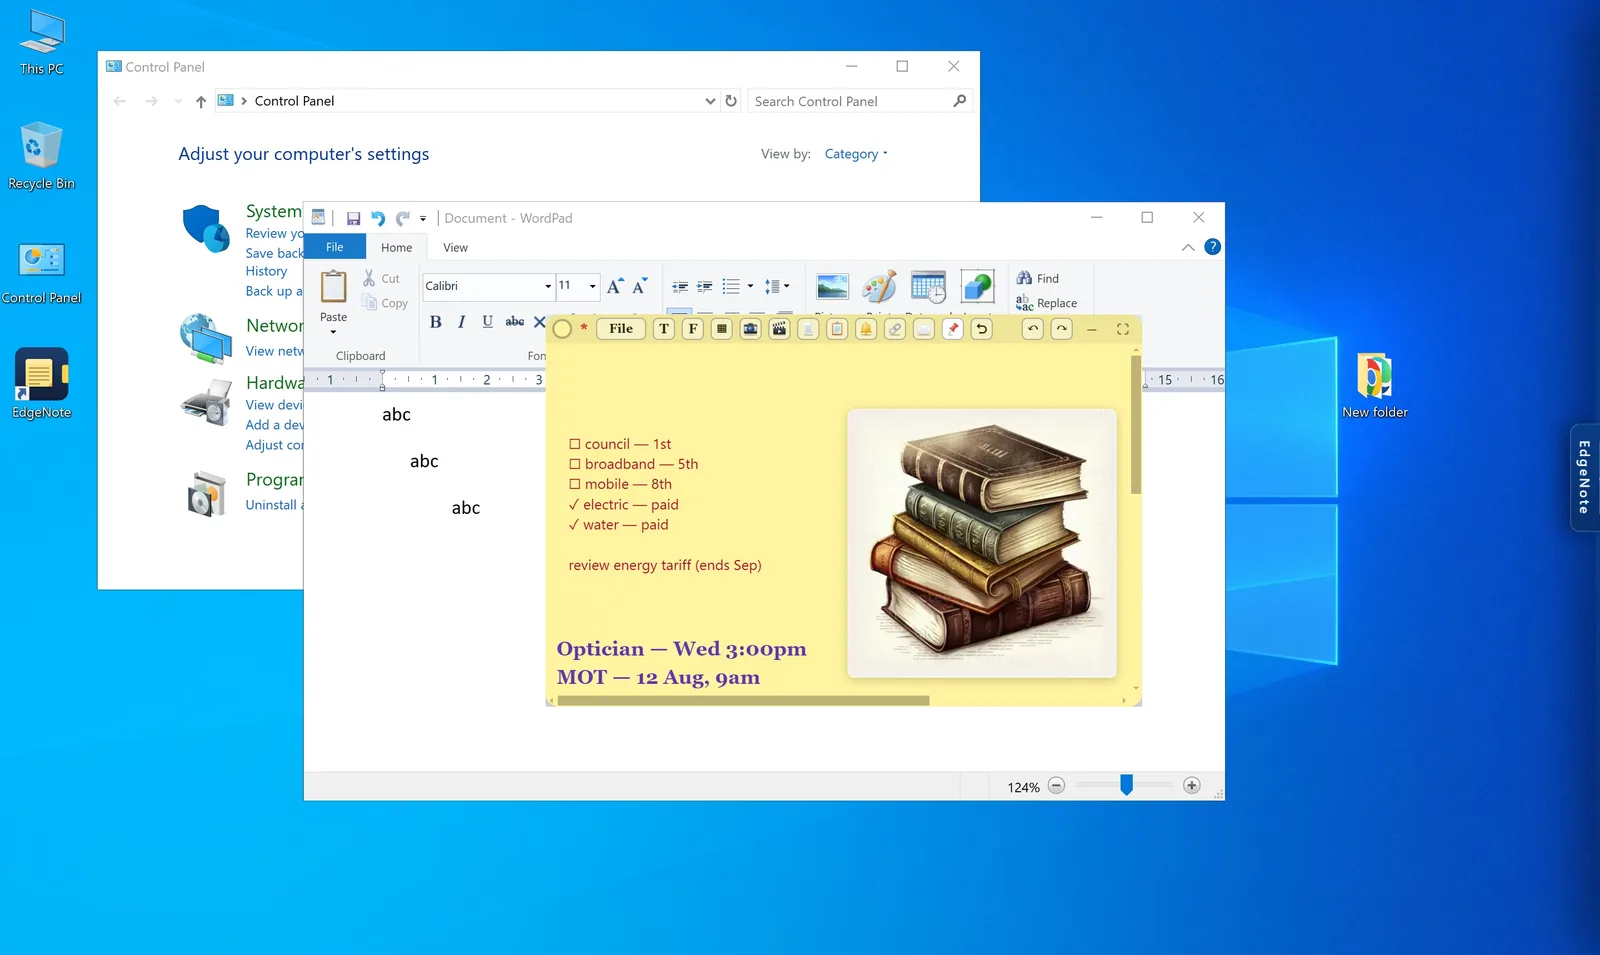
Task: Open the View by Category dropdown
Action: click(x=856, y=154)
